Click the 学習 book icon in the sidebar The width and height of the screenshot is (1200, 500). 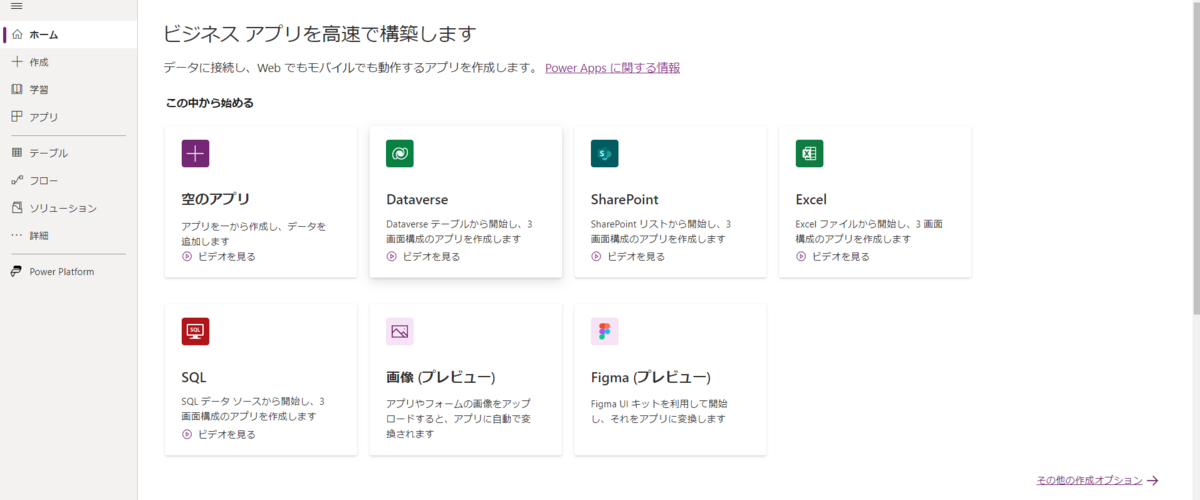[17, 89]
